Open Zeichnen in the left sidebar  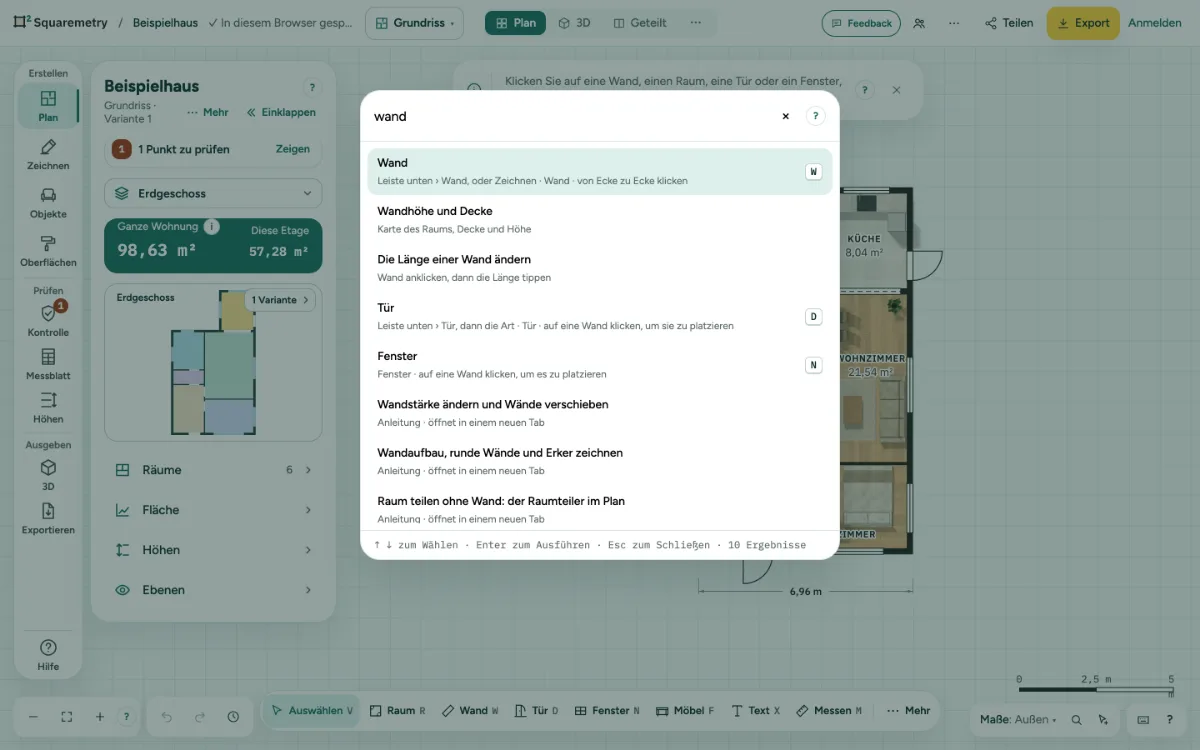point(48,155)
